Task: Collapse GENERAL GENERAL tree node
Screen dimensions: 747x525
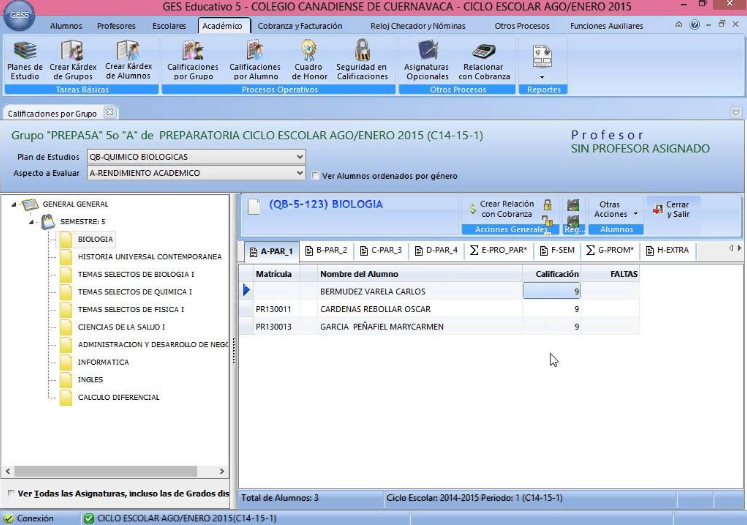Action: coord(14,204)
